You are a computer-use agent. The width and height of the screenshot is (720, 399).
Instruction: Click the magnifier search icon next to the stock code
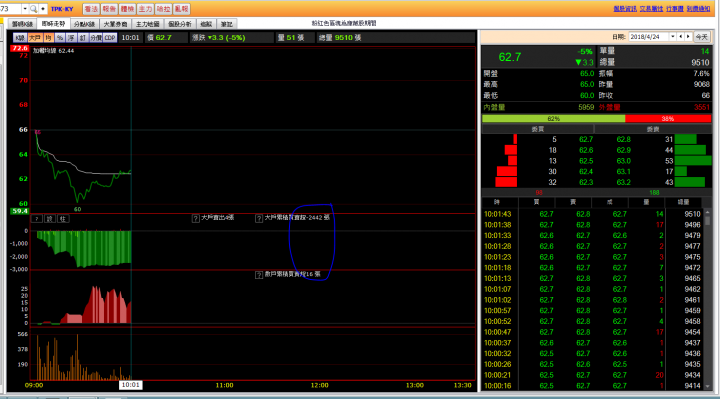(33, 9)
